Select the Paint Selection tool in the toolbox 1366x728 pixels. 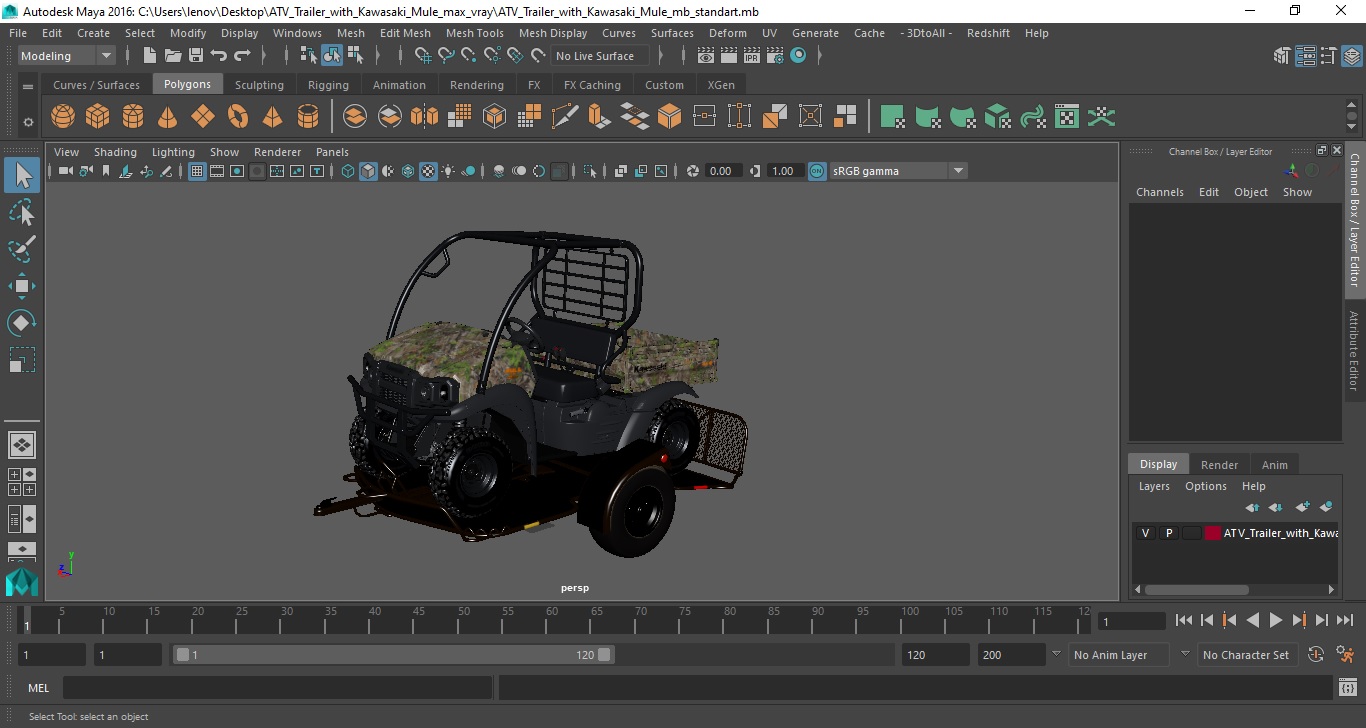pyautogui.click(x=22, y=249)
